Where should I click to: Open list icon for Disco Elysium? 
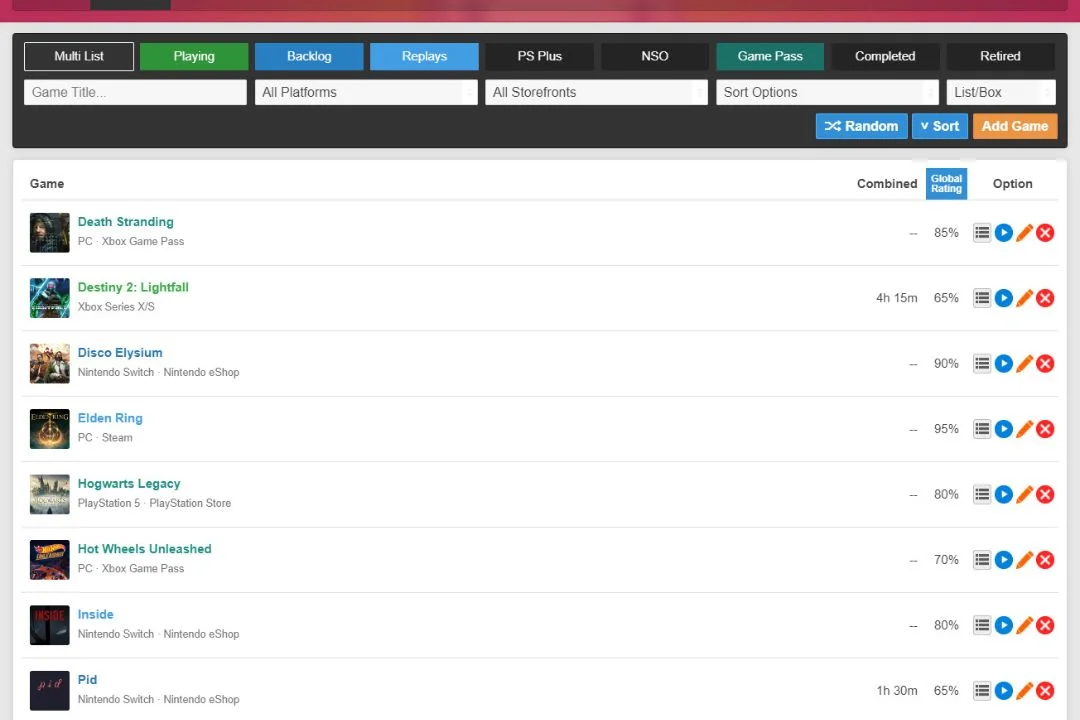tap(982, 364)
